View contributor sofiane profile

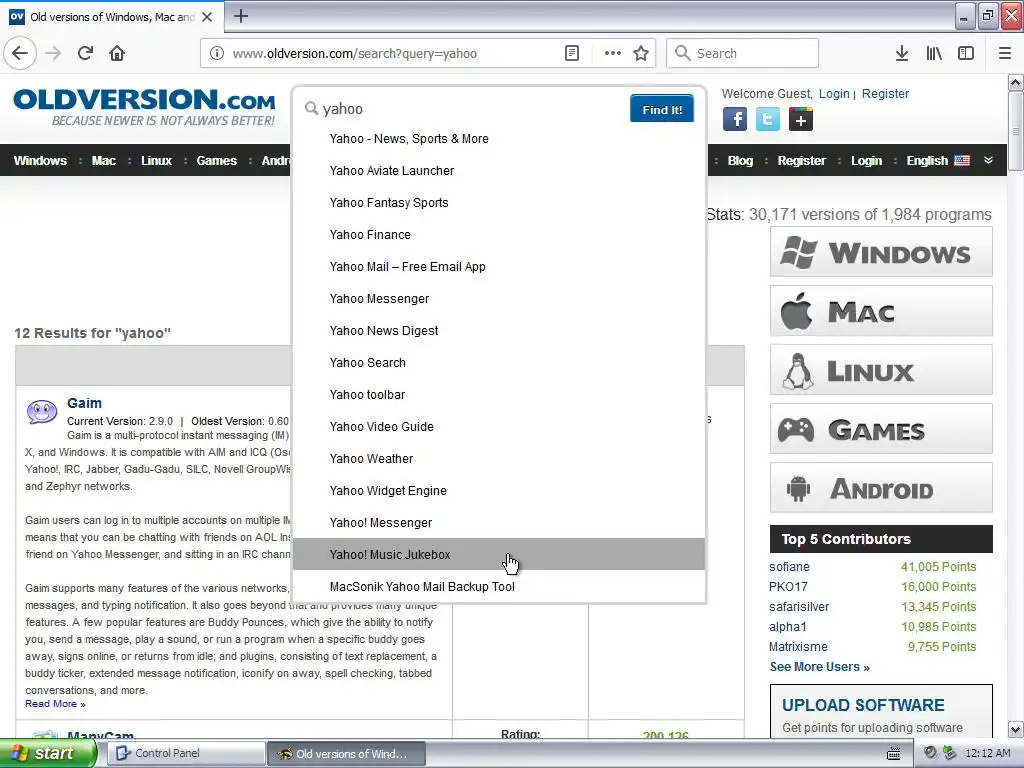tap(789, 567)
